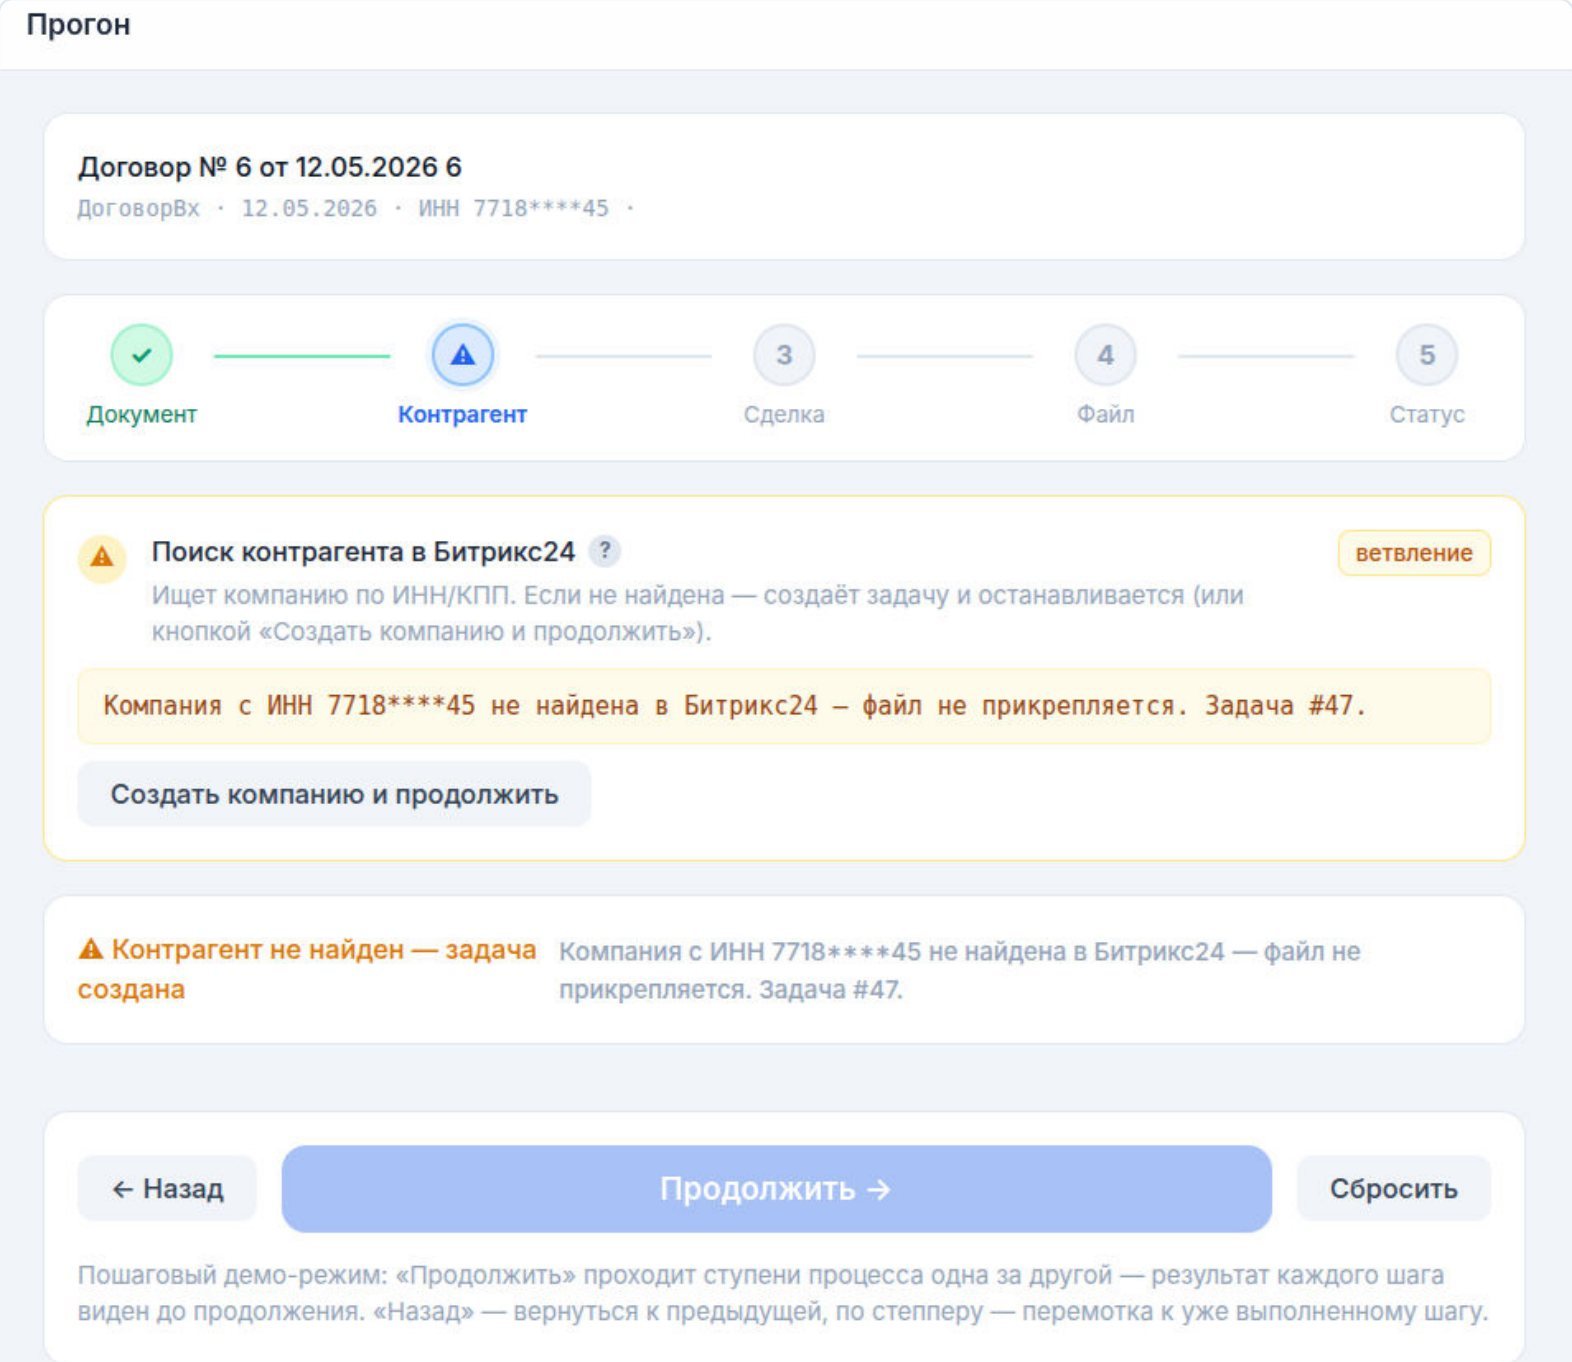
Task: Click the description text starting with Ищет компанию по ИНН/КПП
Action: 698,613
